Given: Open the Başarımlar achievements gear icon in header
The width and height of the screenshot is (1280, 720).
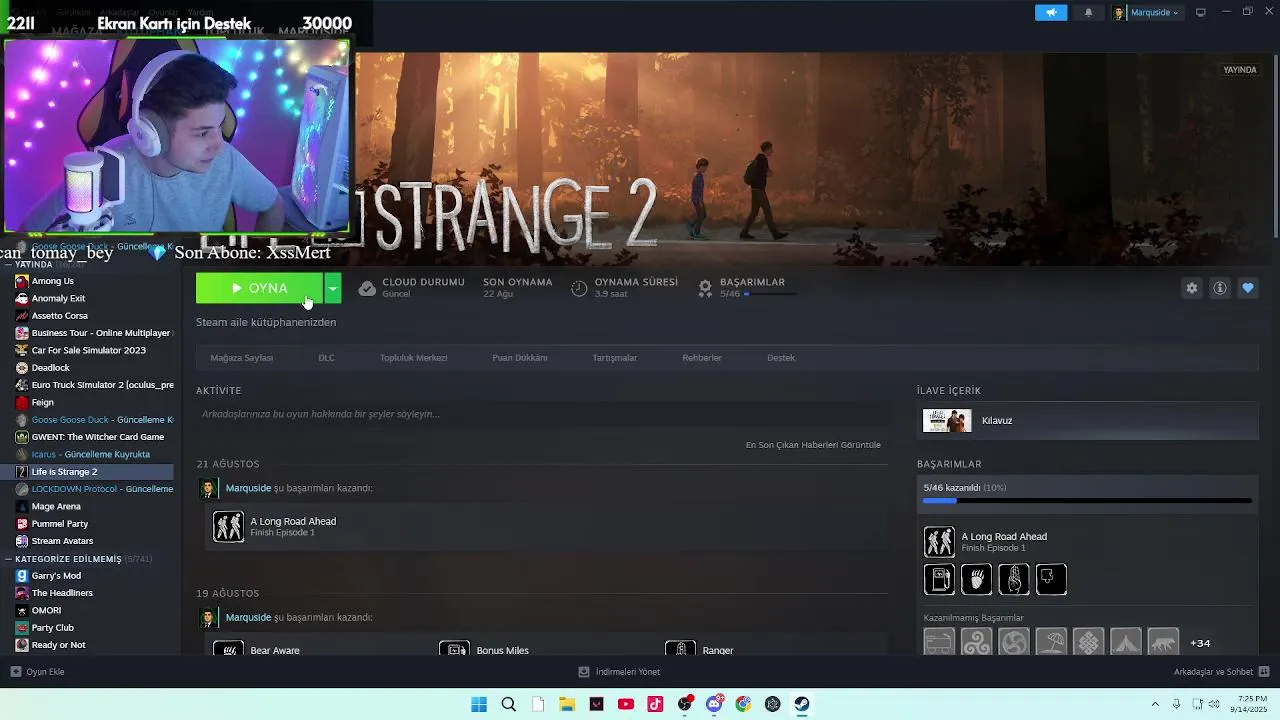Looking at the screenshot, I should point(705,288).
